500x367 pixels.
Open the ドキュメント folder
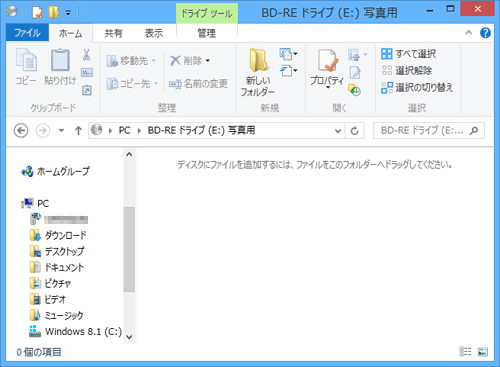(x=57, y=267)
